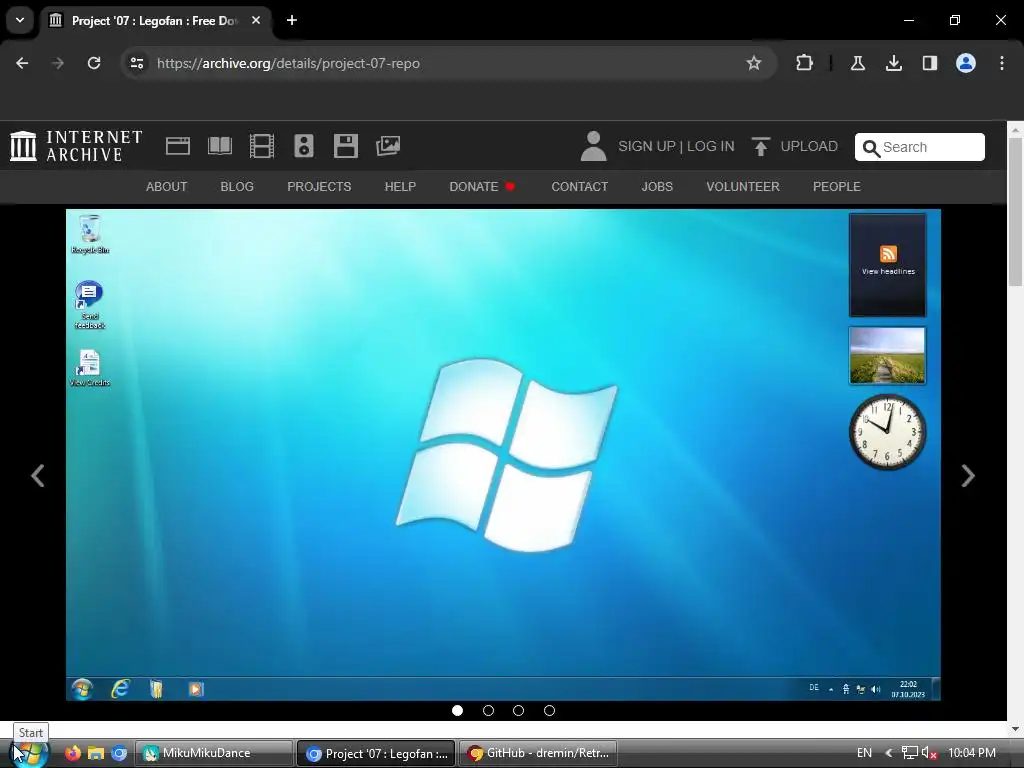Open the PROJECTS menu item

pos(319,187)
